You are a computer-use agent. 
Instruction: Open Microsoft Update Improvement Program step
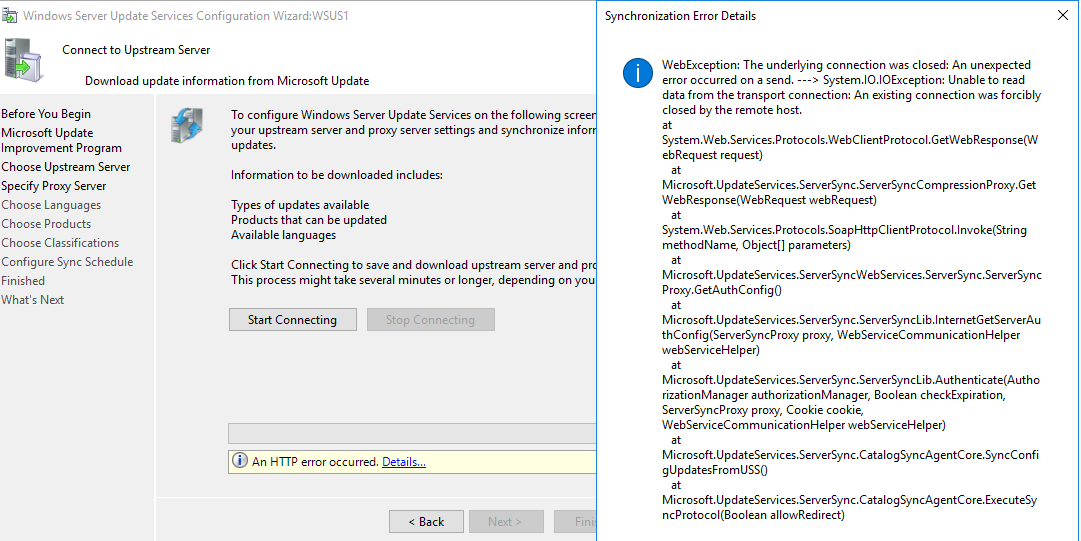click(61, 140)
